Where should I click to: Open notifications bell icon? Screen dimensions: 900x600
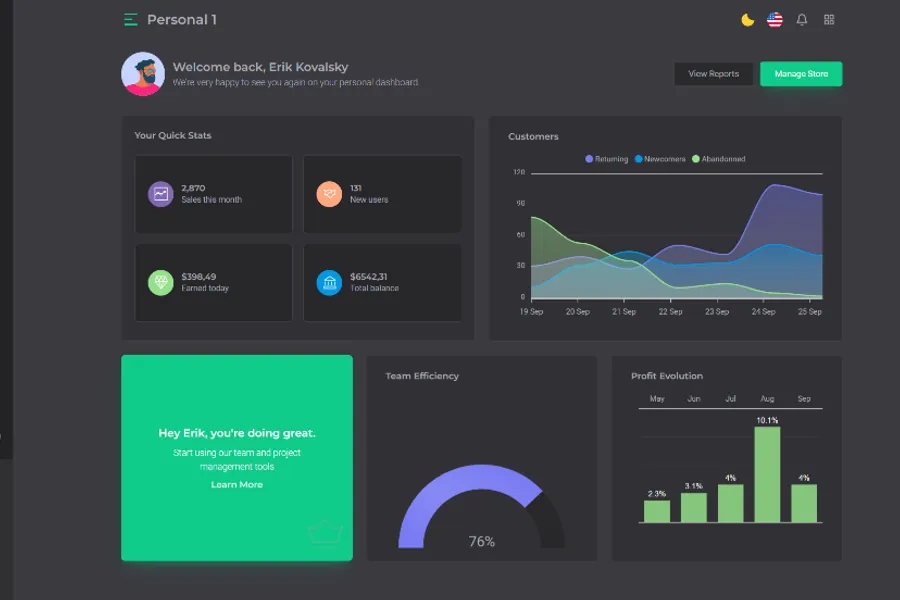802,20
